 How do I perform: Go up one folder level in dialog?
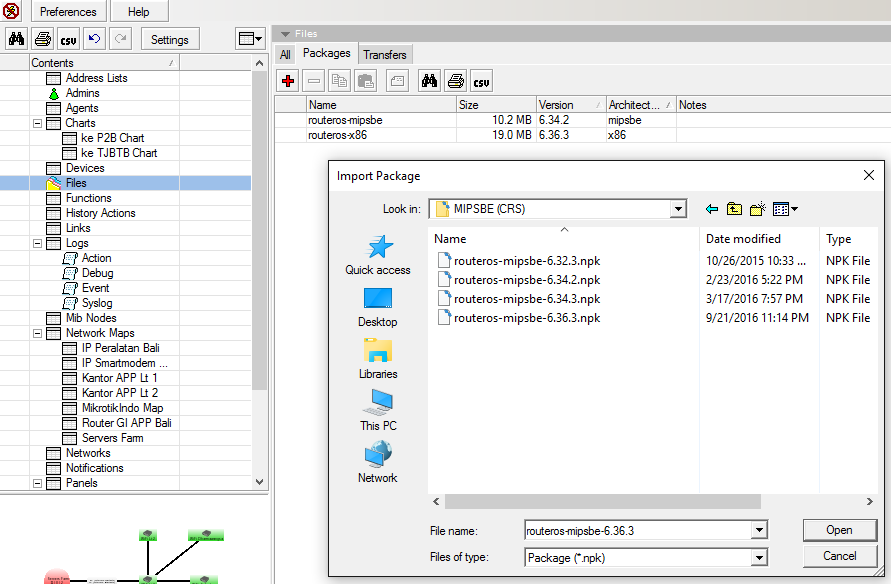coord(734,209)
